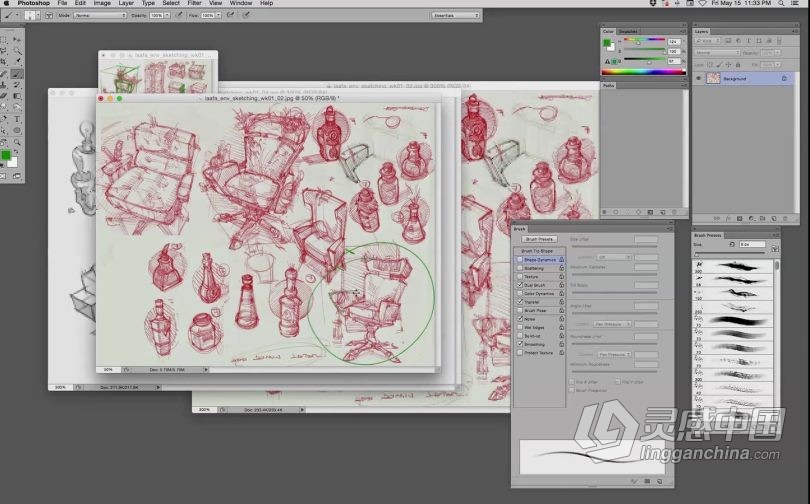This screenshot has height=504, width=810.
Task: Open the tool preset picker arrow
Action: 17,15
